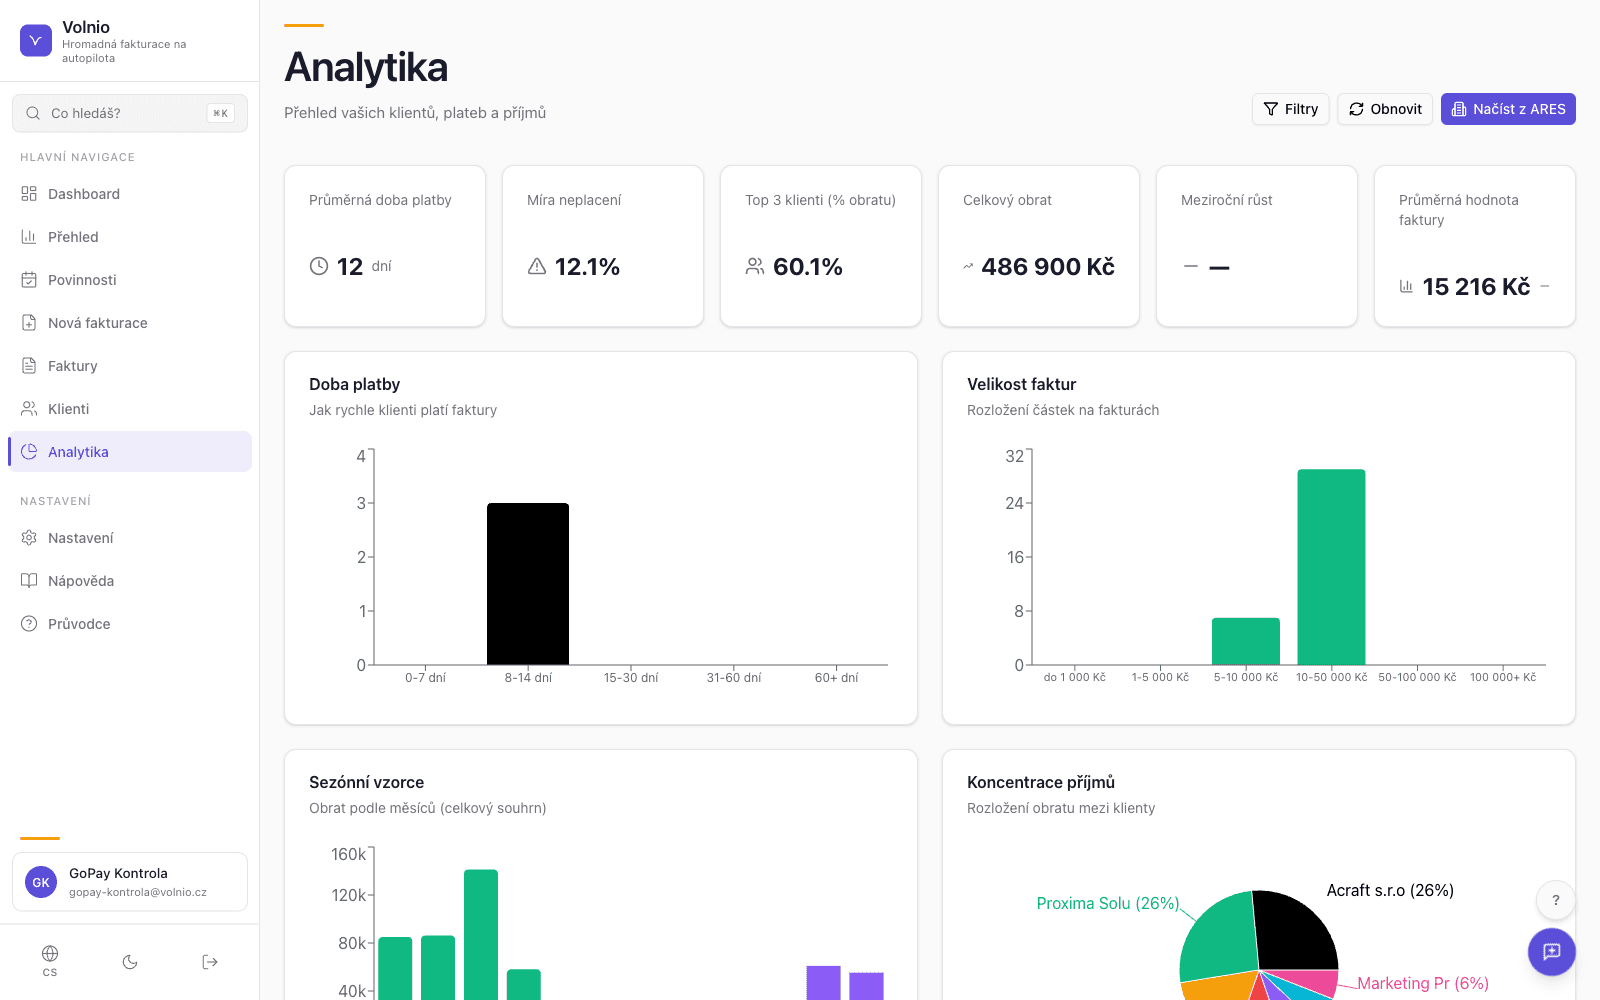Viewport: 1600px width, 1000px height.
Task: Click the green 5-10 000 Kč bar
Action: point(1246,641)
